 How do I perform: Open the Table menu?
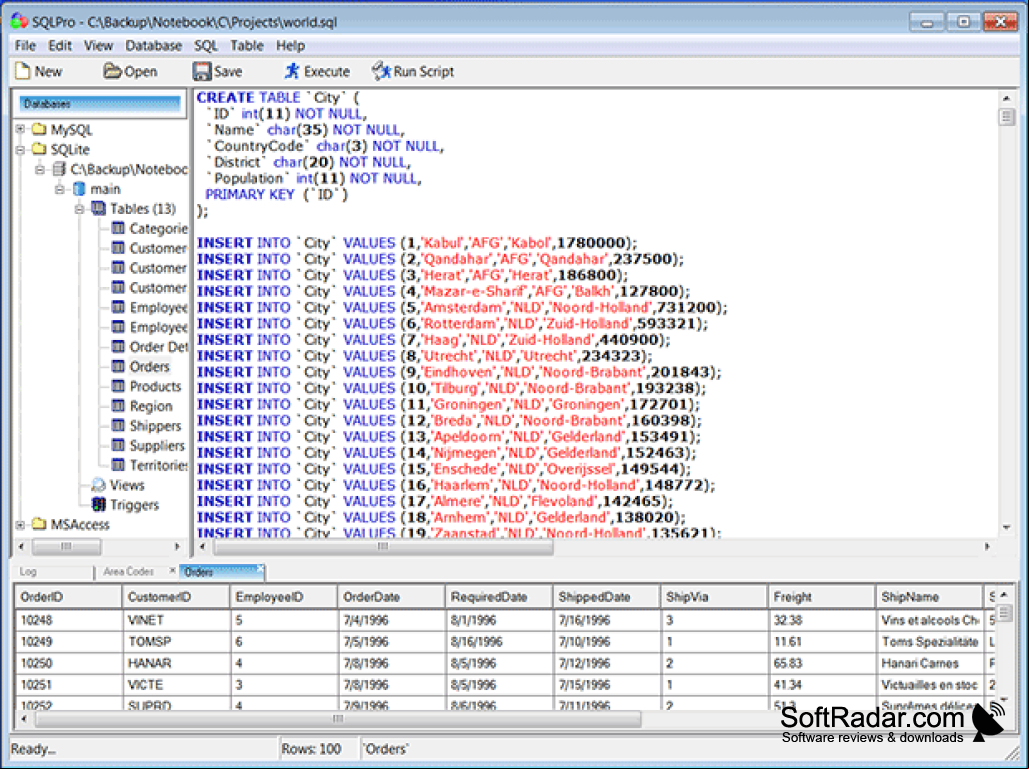[247, 45]
